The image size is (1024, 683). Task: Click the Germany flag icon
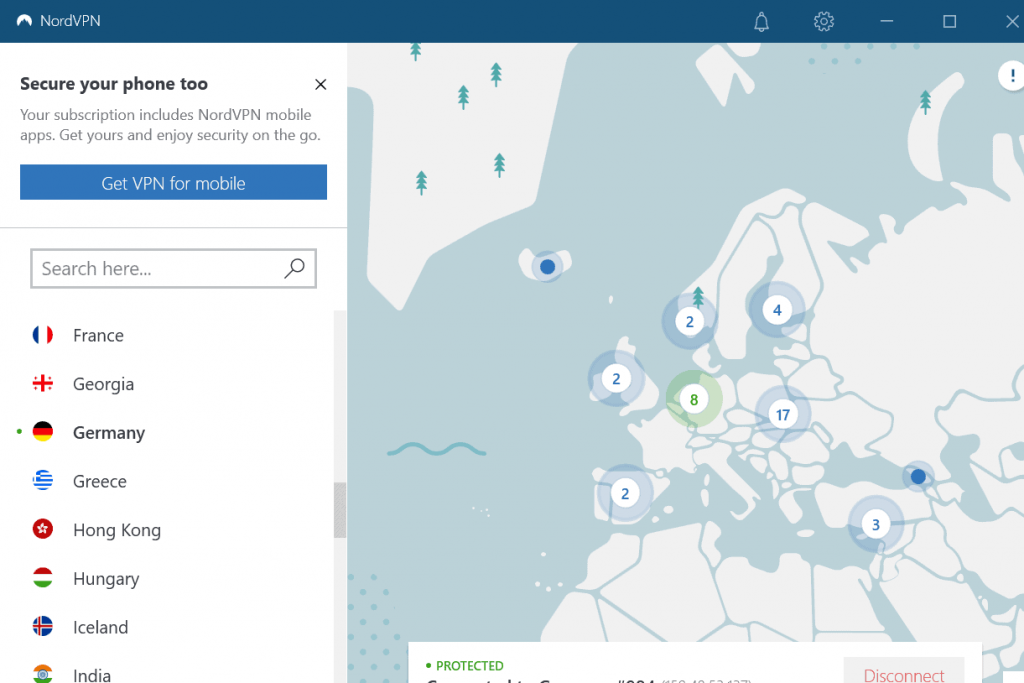pyautogui.click(x=41, y=432)
